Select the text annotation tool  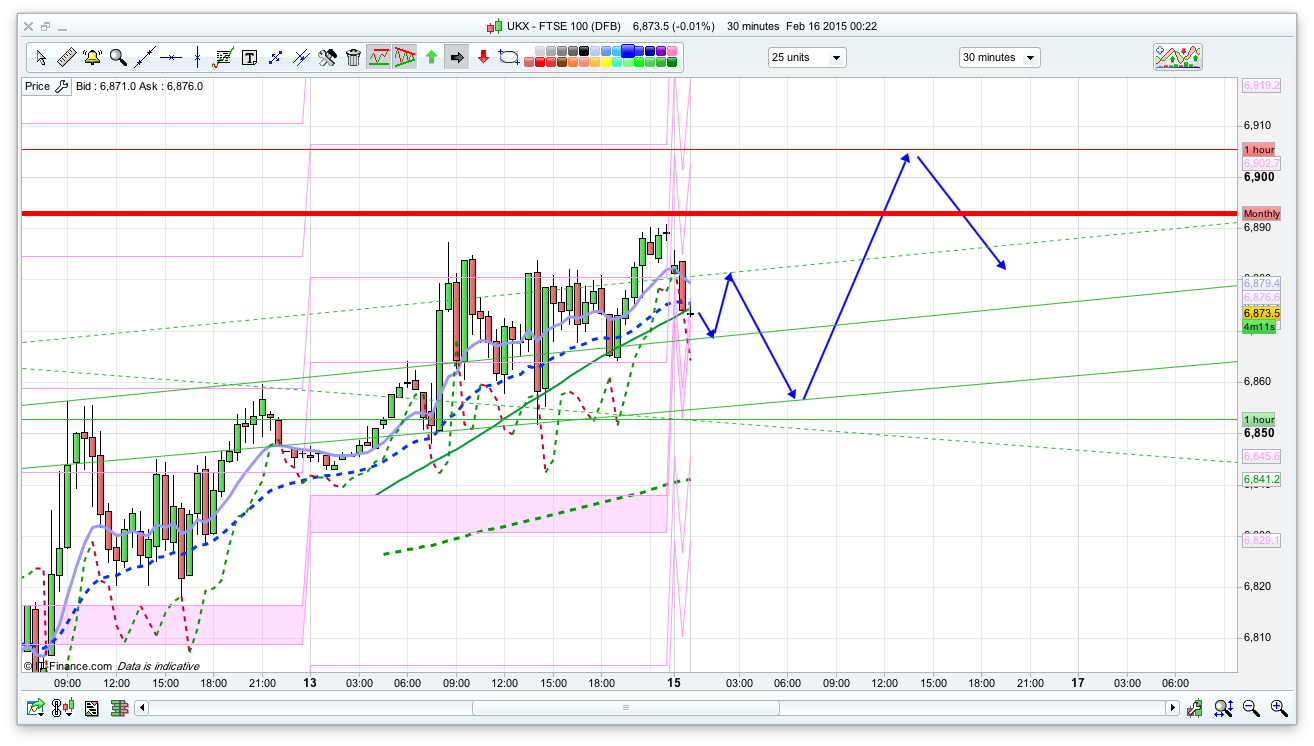click(249, 57)
